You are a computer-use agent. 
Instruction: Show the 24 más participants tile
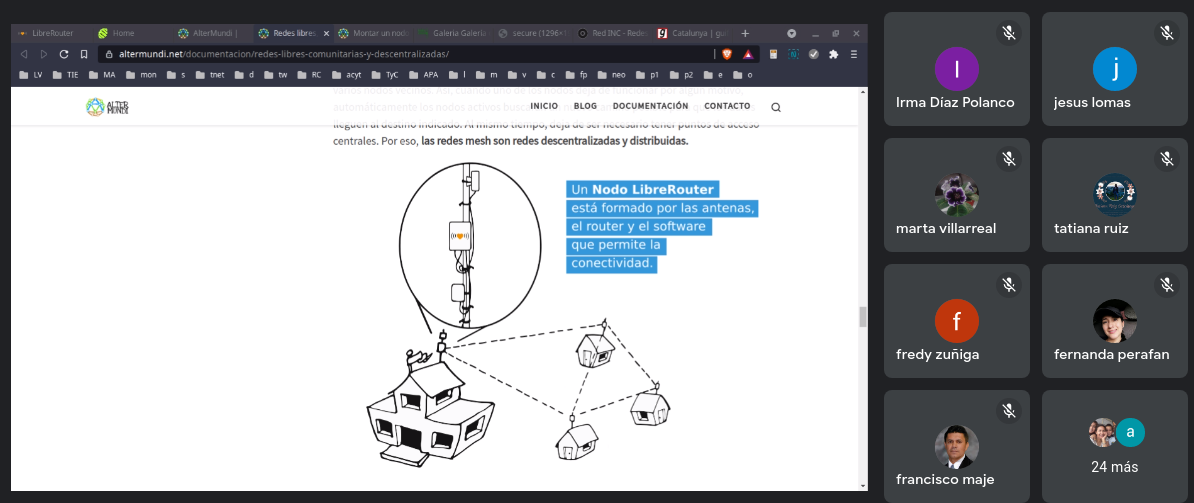[1115, 446]
